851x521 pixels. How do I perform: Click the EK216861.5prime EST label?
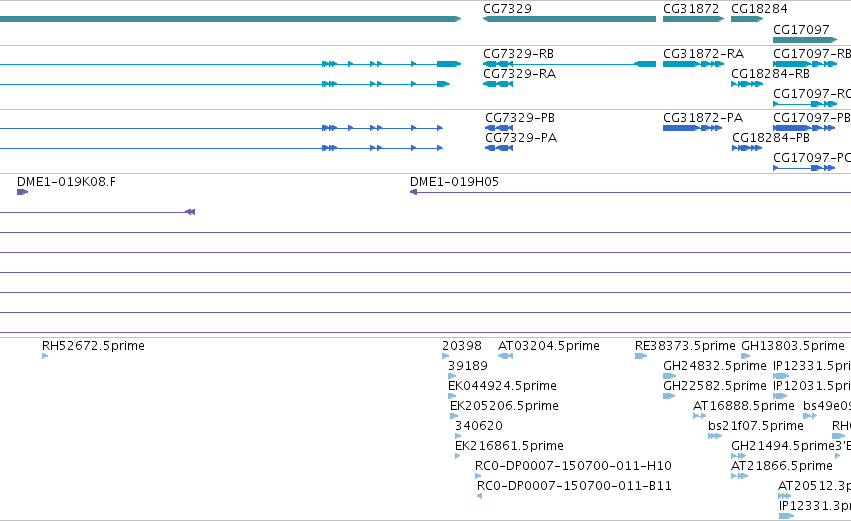coord(509,446)
